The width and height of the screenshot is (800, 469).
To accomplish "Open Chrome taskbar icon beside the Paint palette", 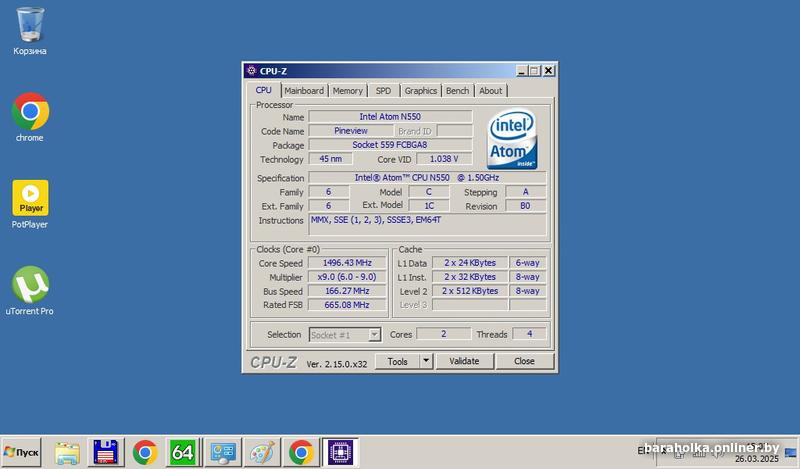I will (301, 452).
